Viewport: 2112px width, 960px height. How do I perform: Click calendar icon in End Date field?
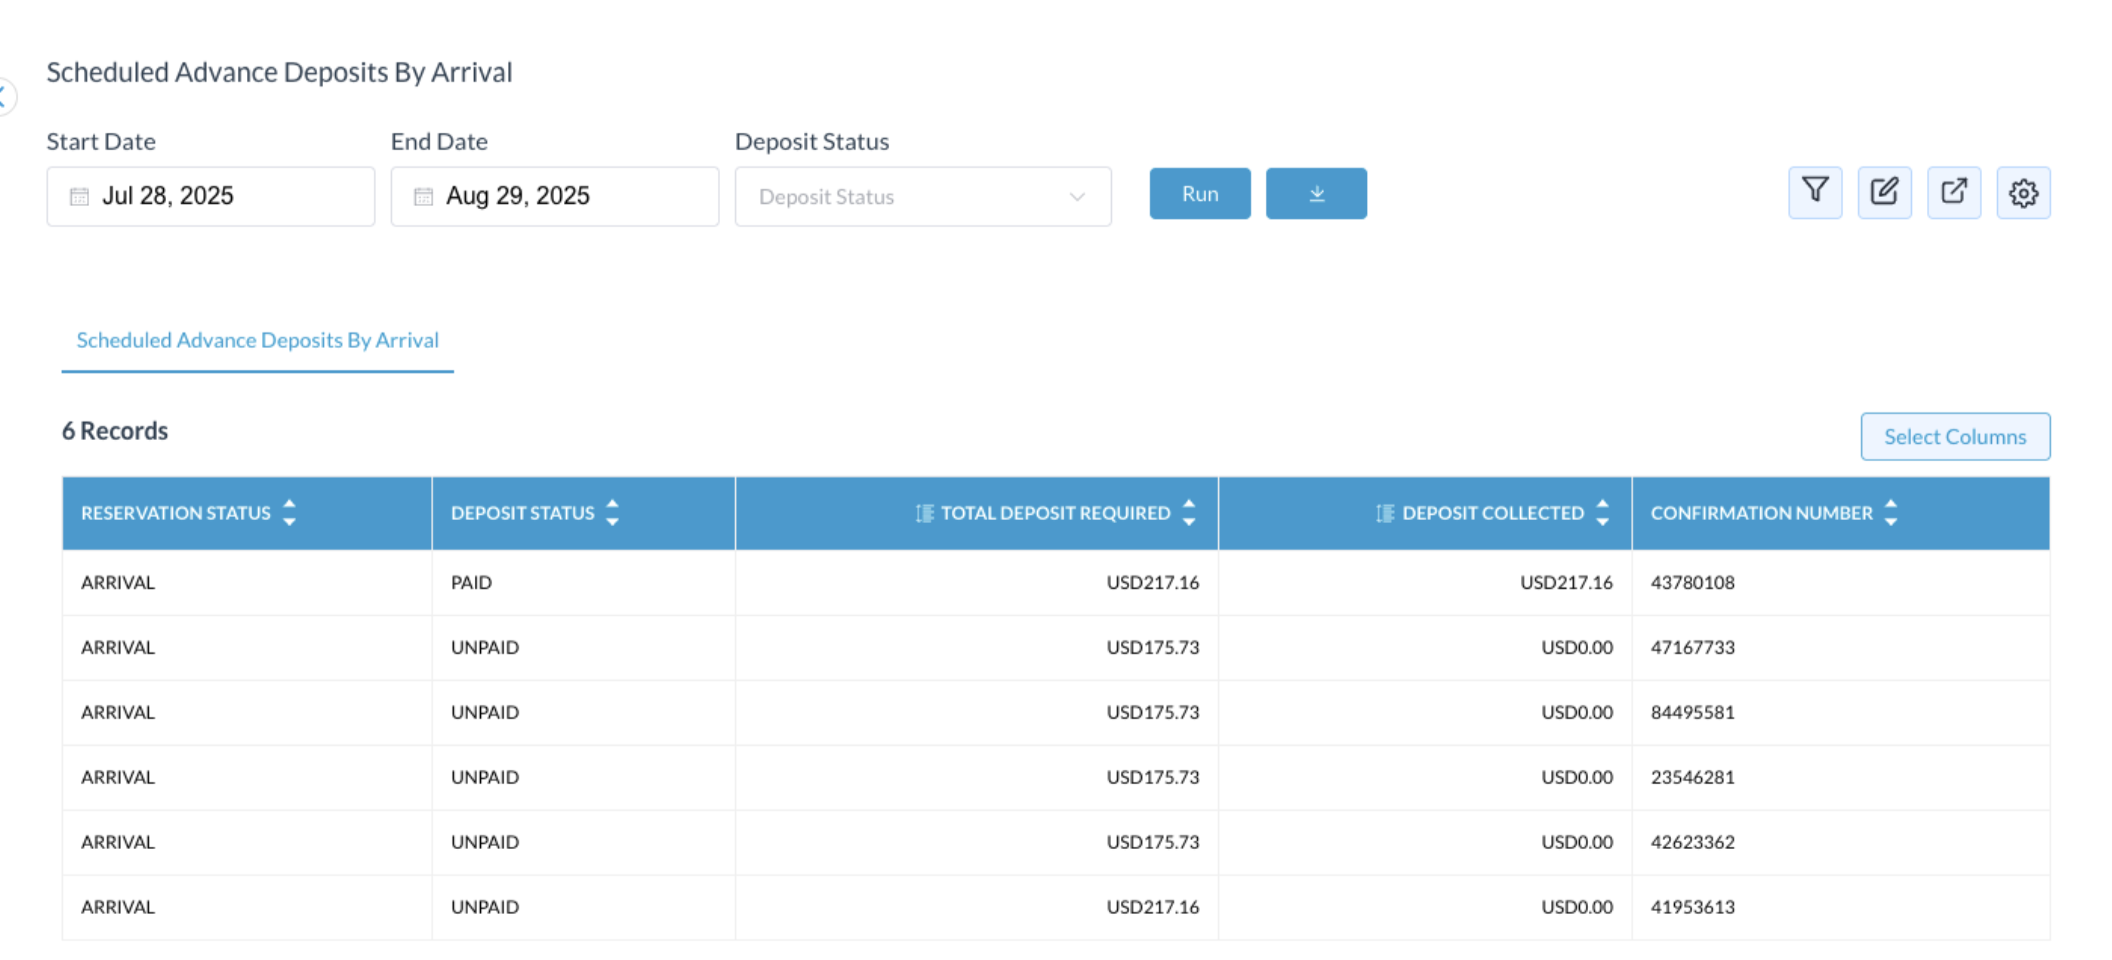click(x=423, y=196)
